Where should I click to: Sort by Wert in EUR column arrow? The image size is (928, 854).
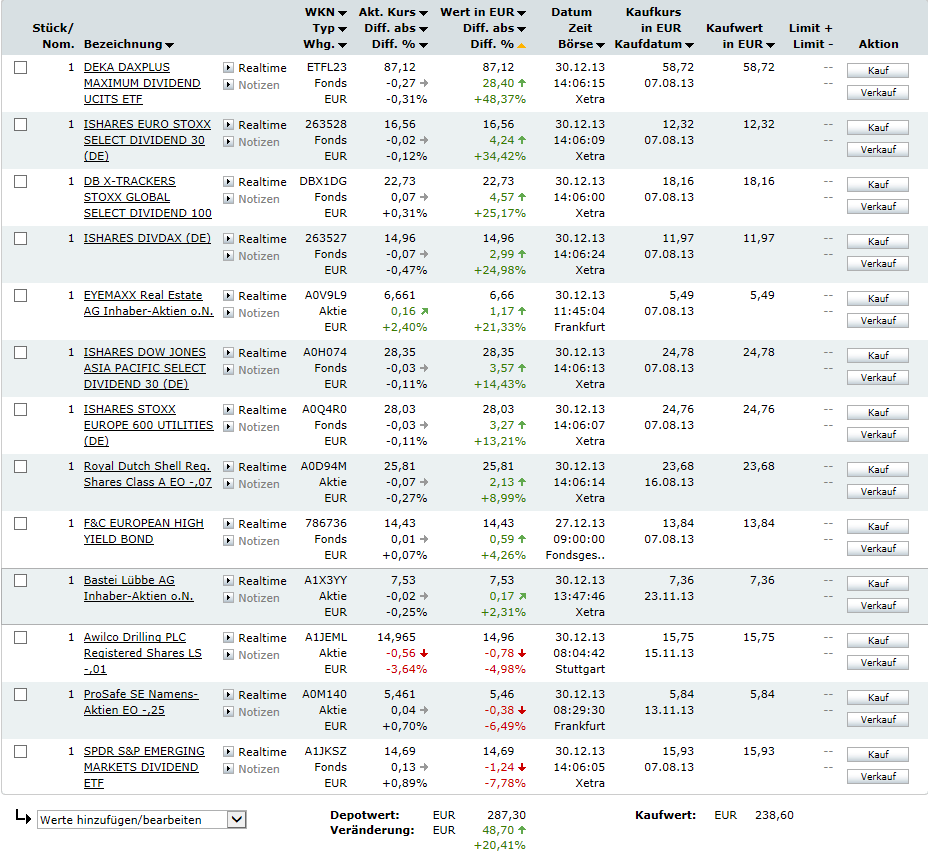(521, 13)
